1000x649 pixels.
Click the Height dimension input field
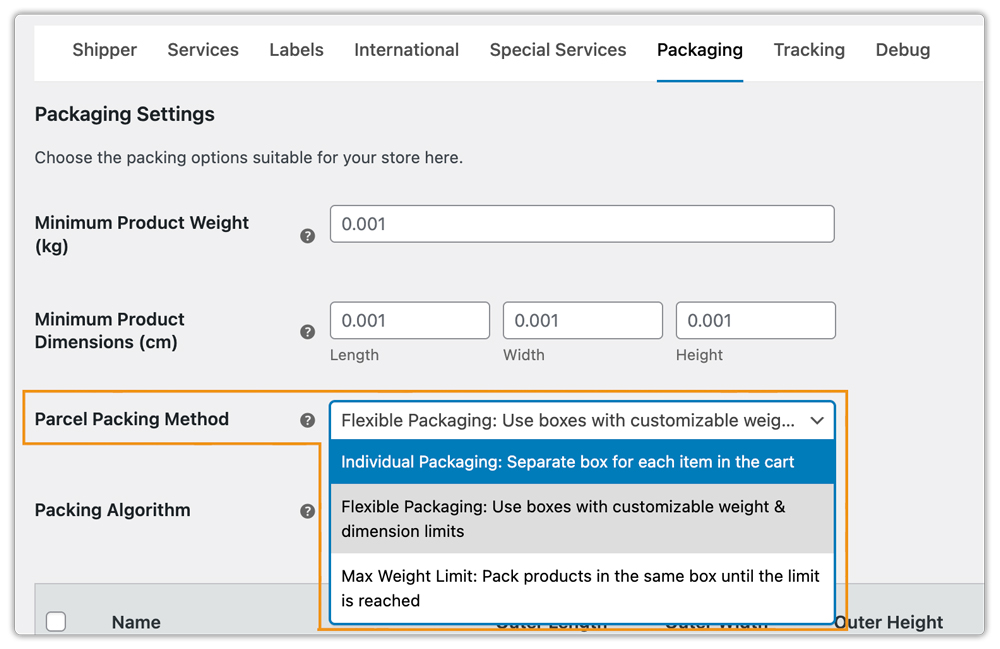(756, 320)
